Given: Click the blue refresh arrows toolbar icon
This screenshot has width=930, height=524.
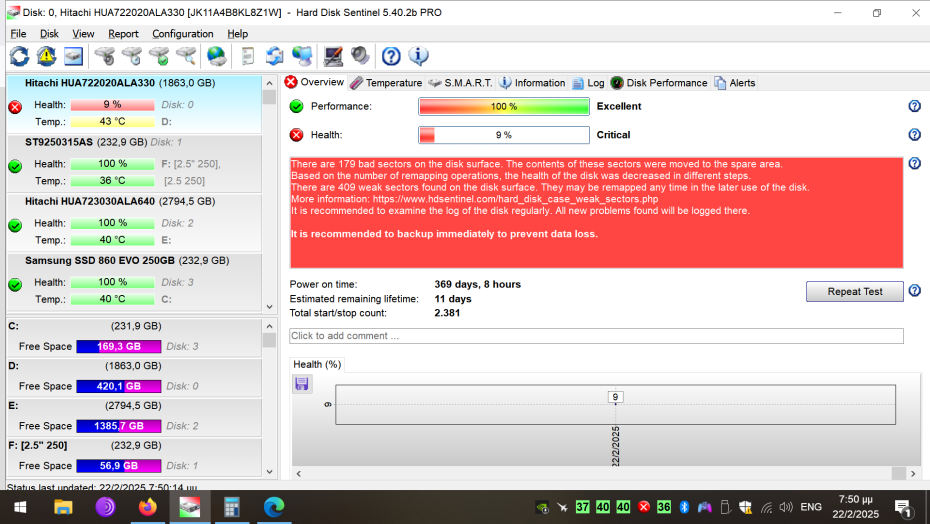Looking at the screenshot, I should (x=19, y=56).
